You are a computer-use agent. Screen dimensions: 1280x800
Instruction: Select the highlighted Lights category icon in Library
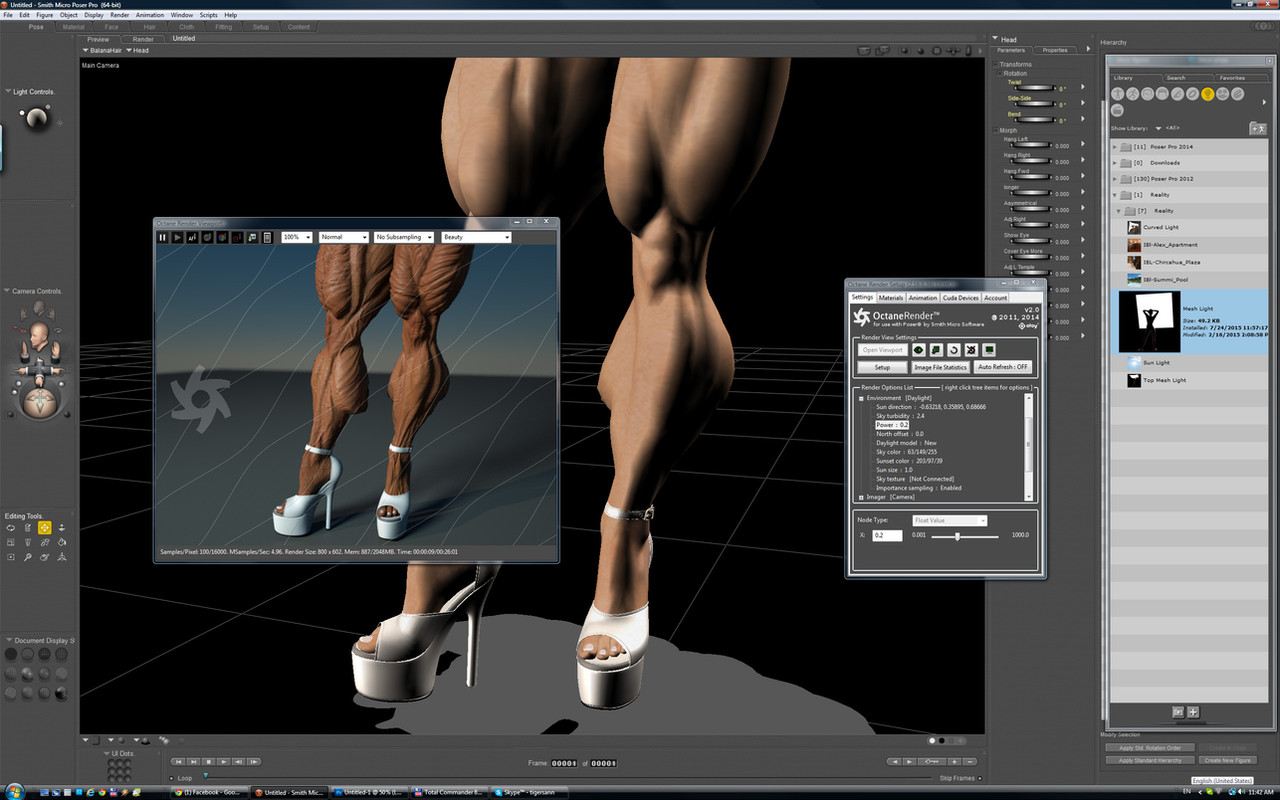1208,94
